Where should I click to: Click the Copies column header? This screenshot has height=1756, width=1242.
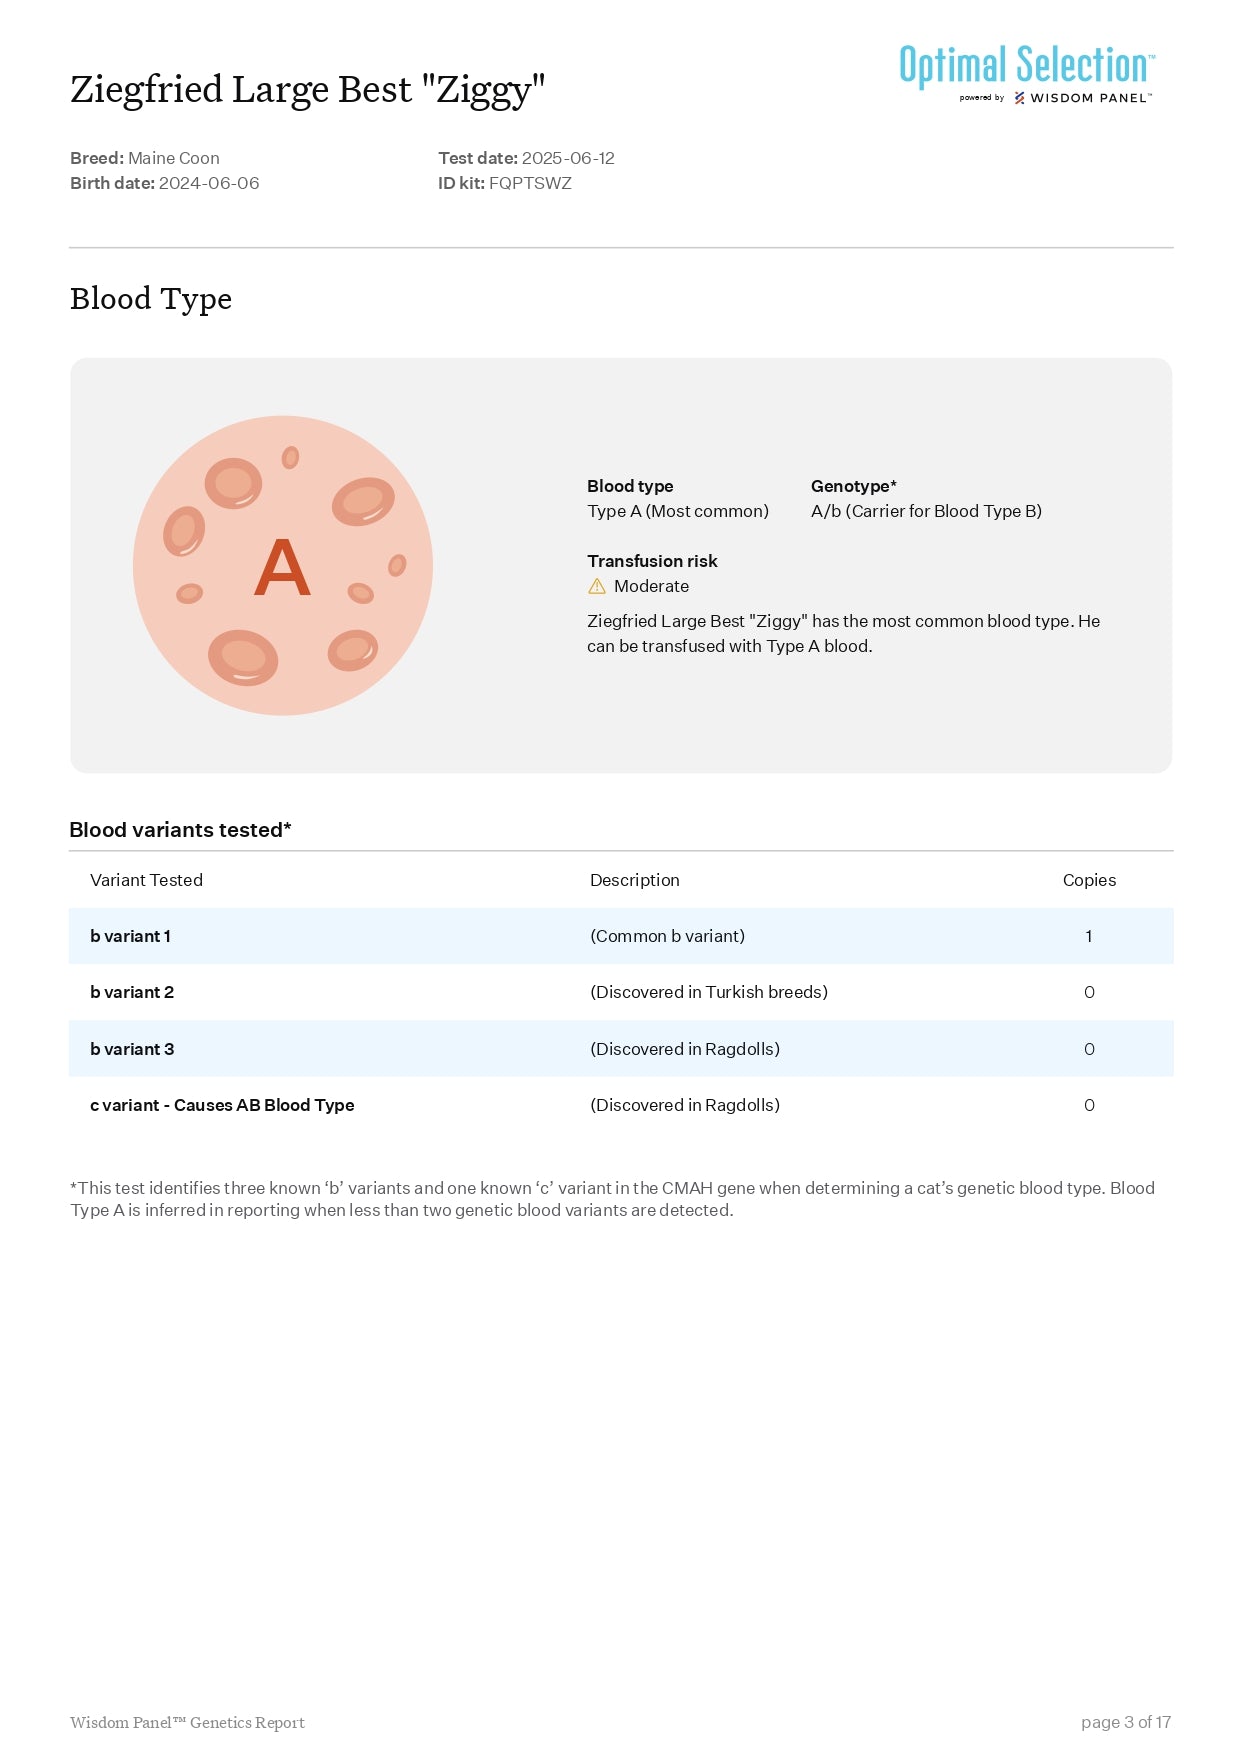click(1089, 880)
